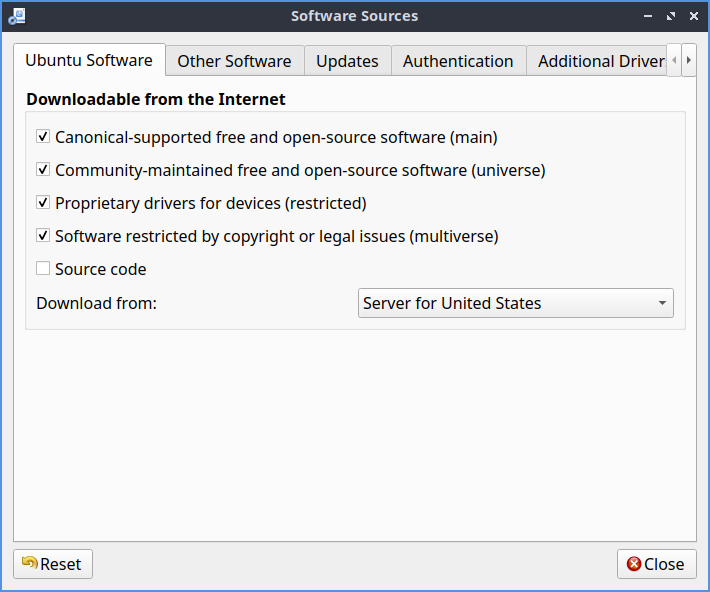Click the Software Sources title bar text

tap(354, 16)
